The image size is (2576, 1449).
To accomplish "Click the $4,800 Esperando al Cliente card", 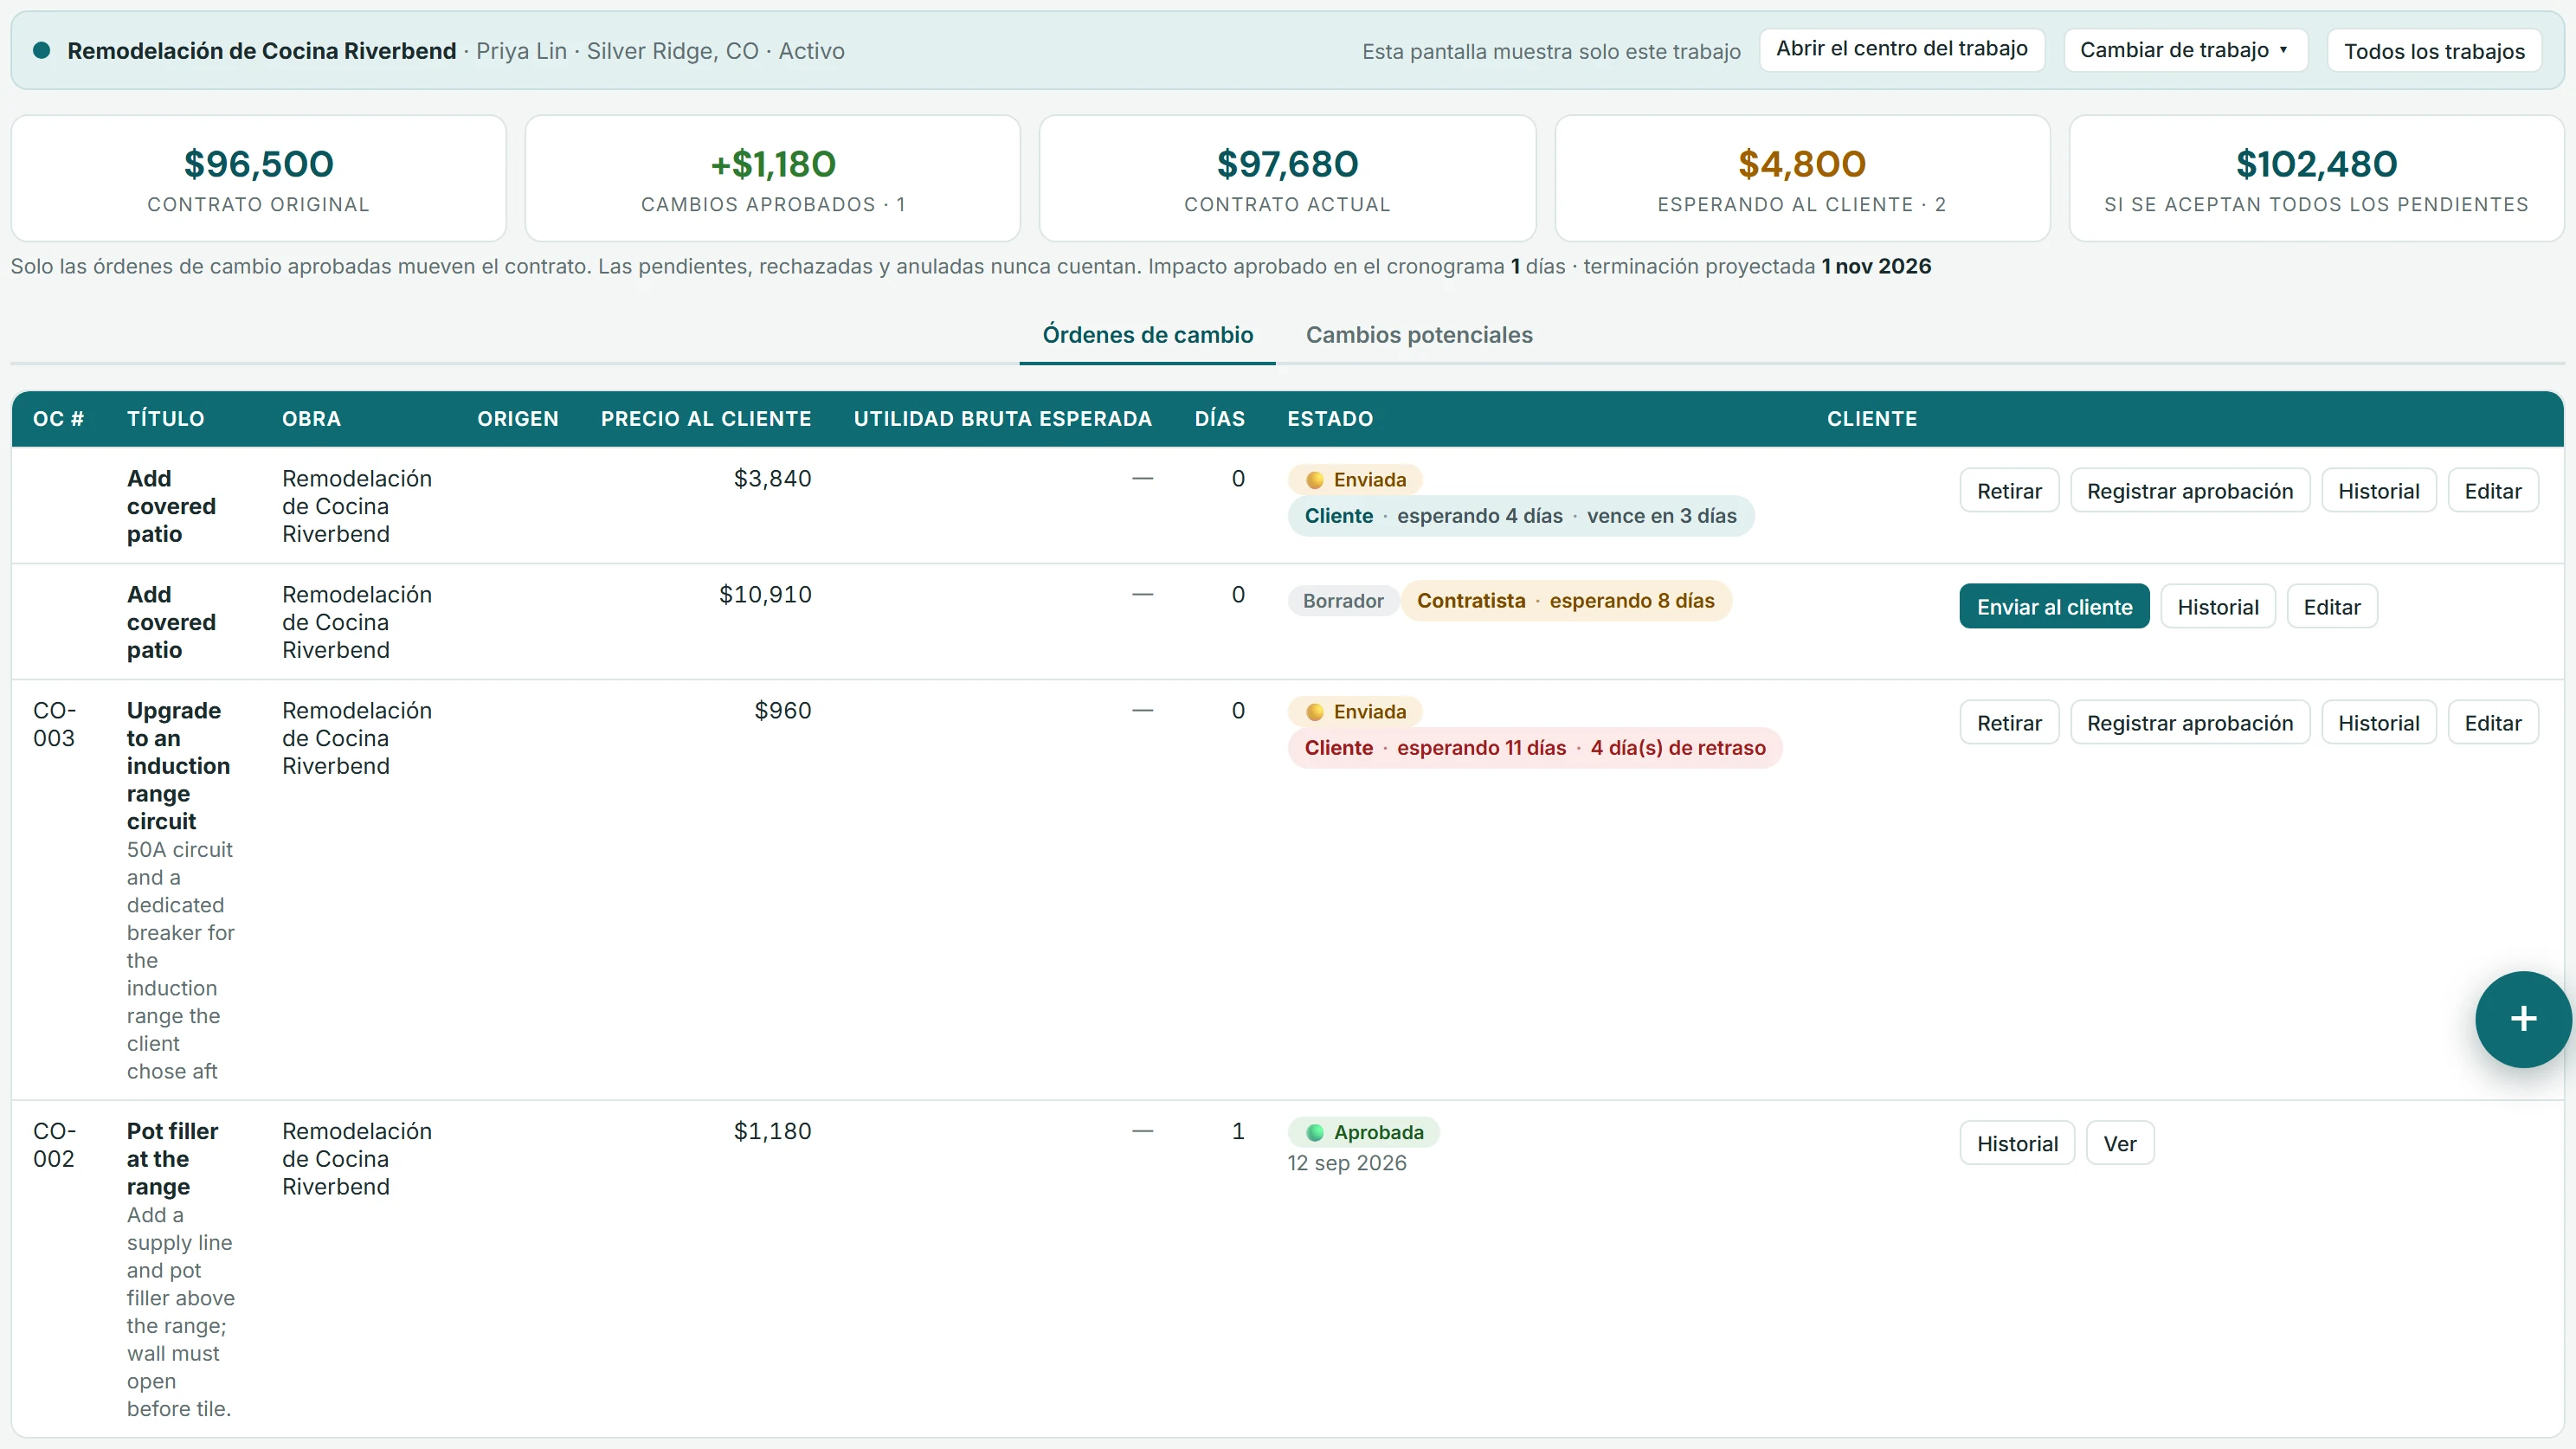I will [1802, 178].
